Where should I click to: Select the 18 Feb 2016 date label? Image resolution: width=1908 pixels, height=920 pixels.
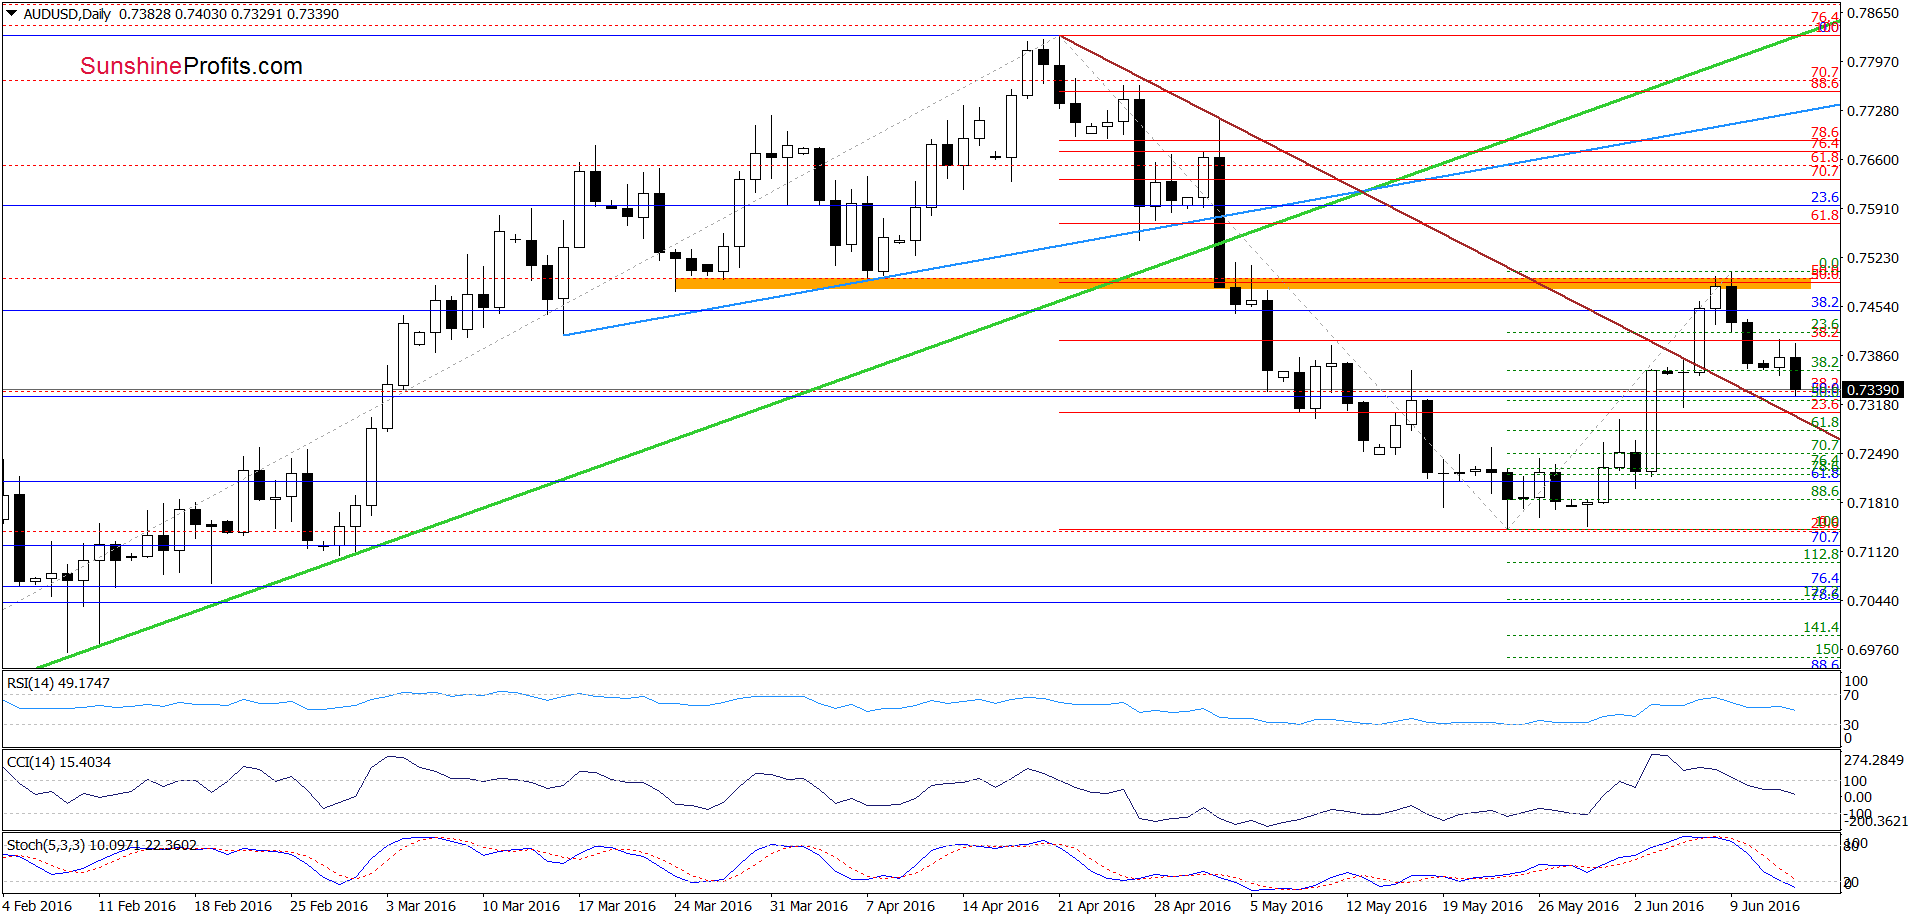[233, 906]
